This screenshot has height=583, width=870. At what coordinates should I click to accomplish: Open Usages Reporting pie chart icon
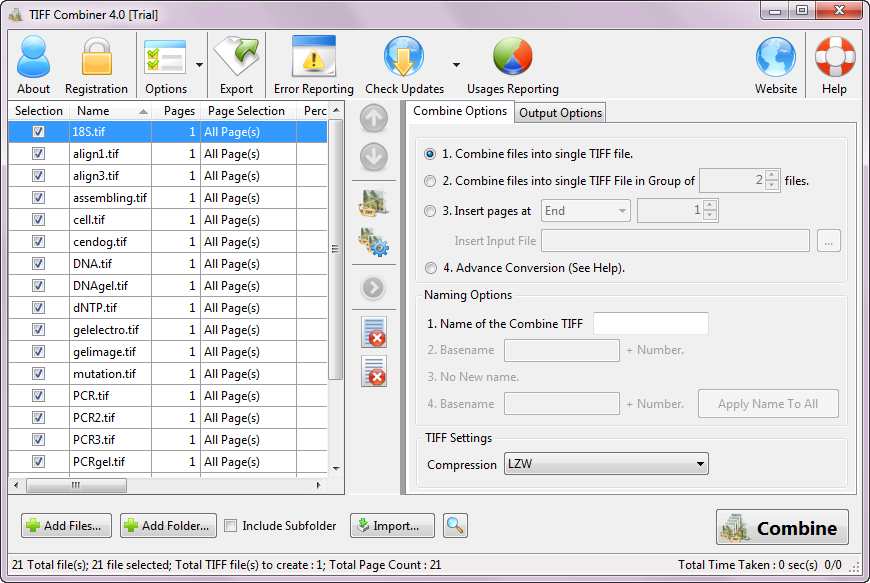[x=513, y=57]
